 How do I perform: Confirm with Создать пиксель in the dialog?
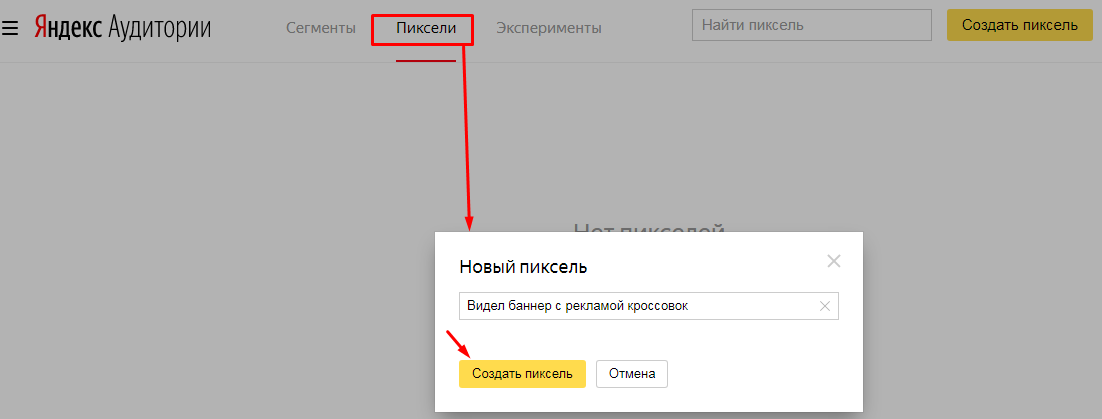(x=522, y=373)
